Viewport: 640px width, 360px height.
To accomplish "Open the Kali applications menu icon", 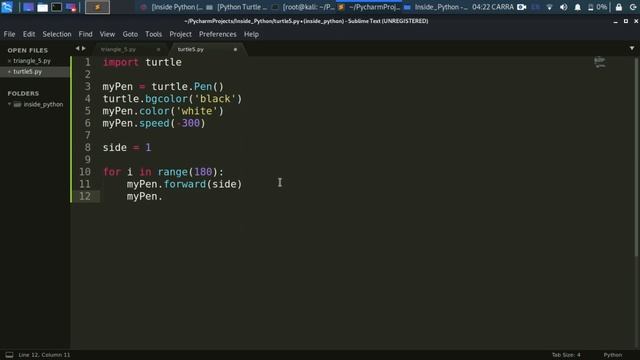I will pos(7,7).
